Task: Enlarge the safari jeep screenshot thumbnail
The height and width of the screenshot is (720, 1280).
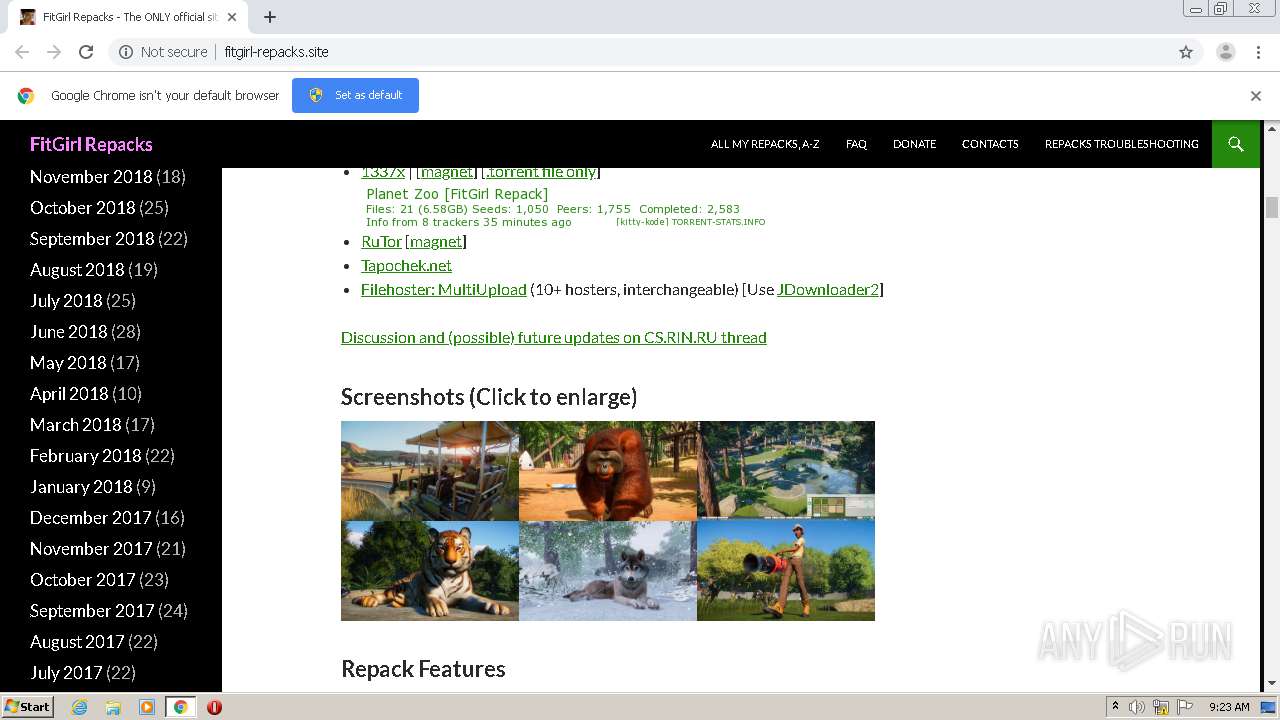Action: (x=430, y=471)
